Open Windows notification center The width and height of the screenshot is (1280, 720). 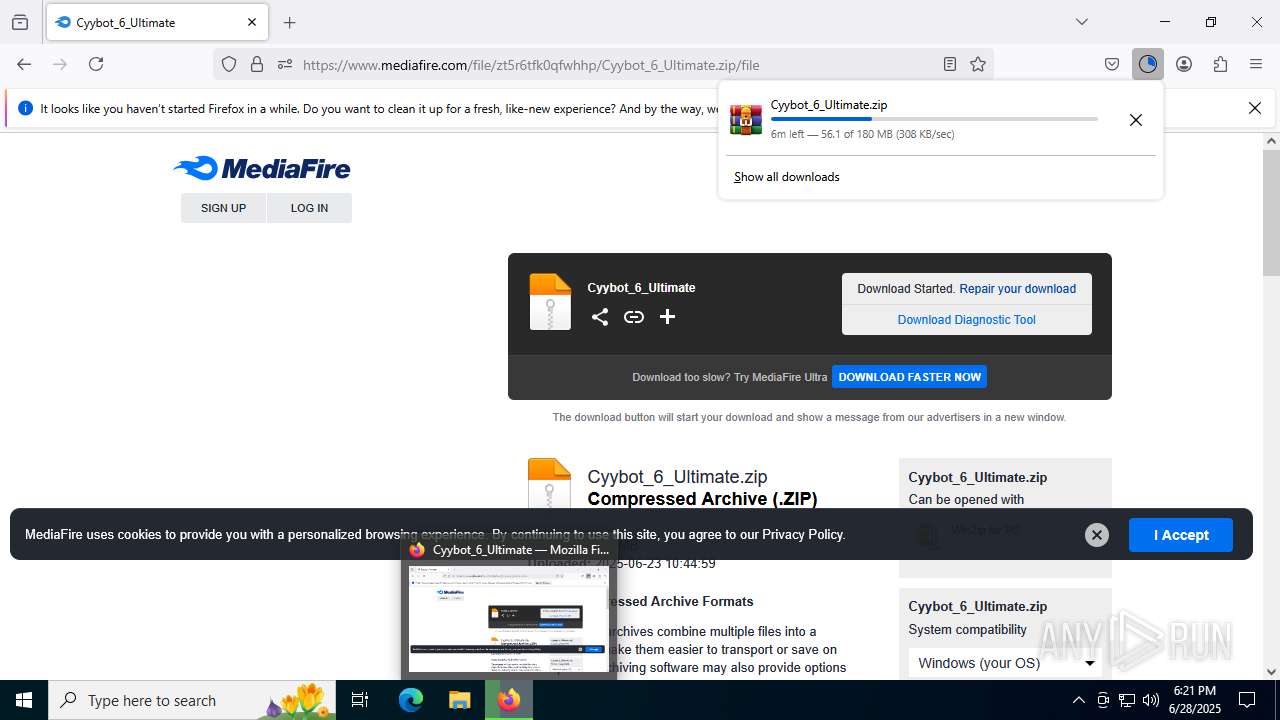pyautogui.click(x=1247, y=700)
